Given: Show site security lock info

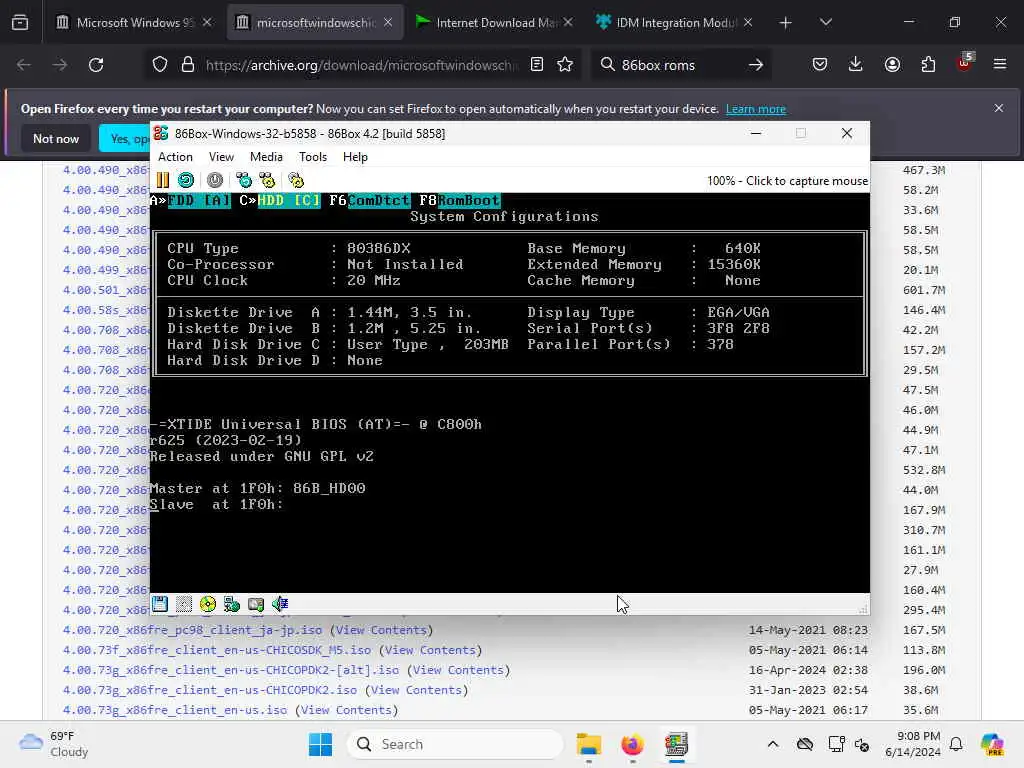Looking at the screenshot, I should coord(188,65).
